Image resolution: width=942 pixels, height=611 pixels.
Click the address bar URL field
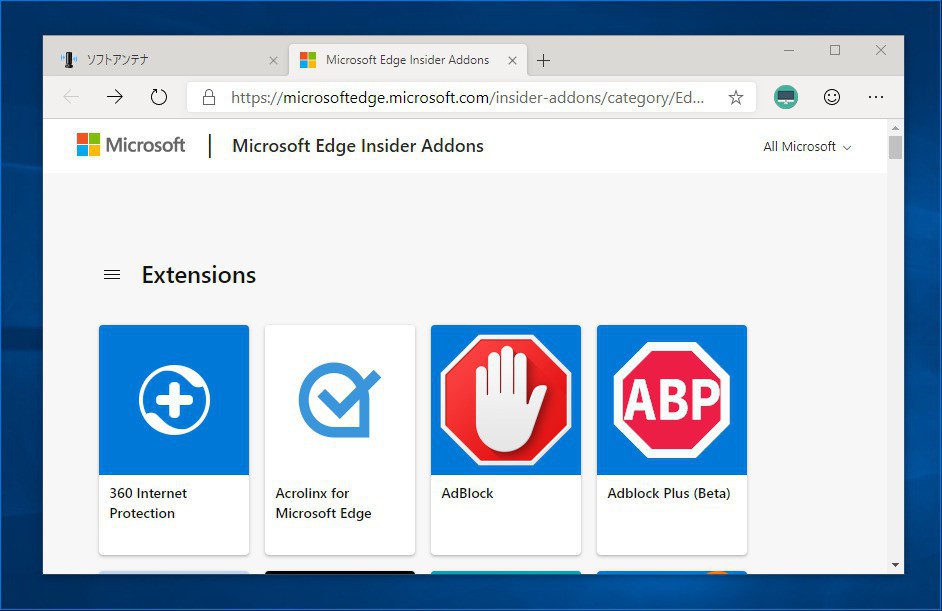tap(467, 97)
